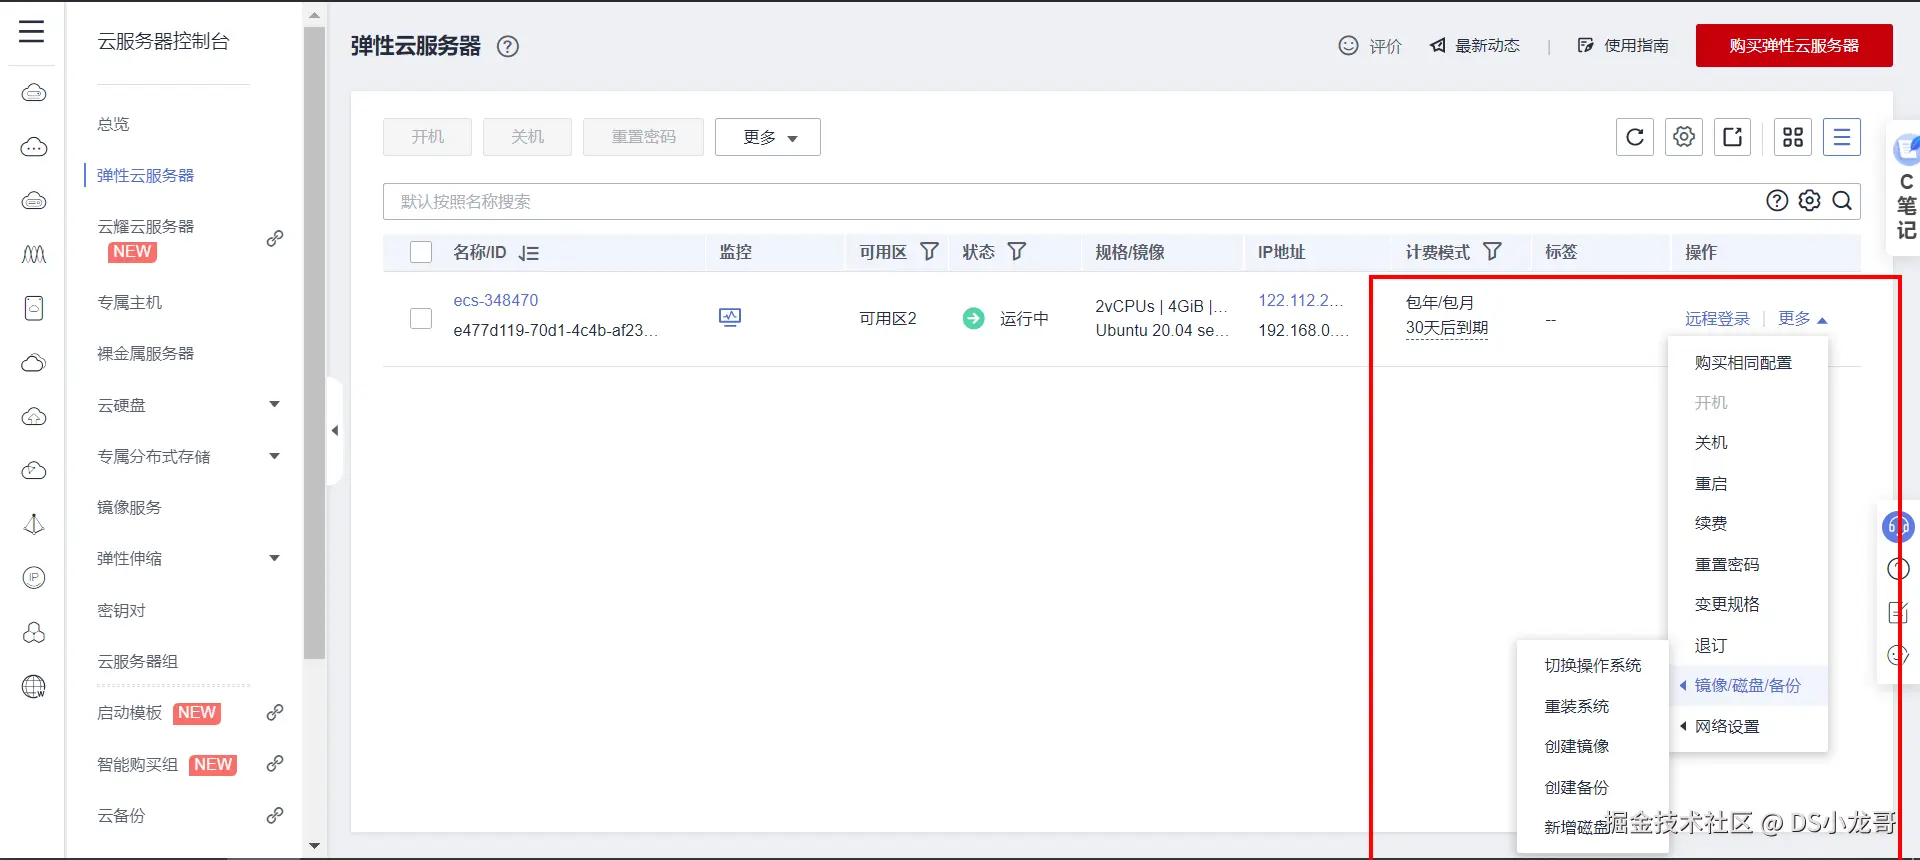
Task: Click search help question icon
Action: (1777, 201)
